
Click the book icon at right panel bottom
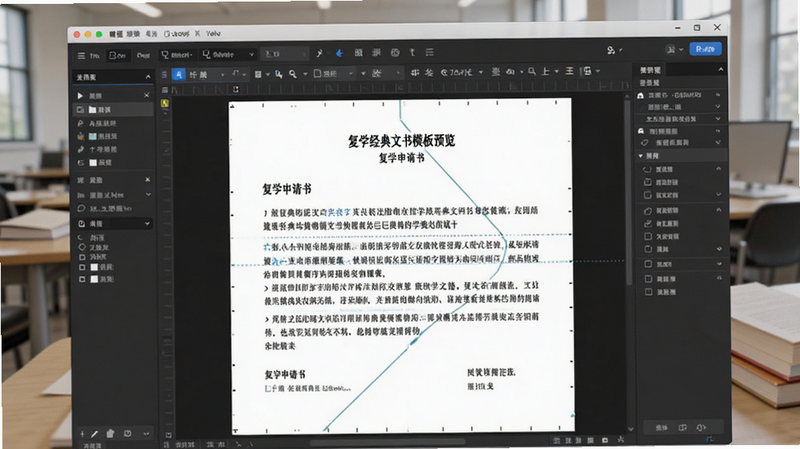click(682, 428)
